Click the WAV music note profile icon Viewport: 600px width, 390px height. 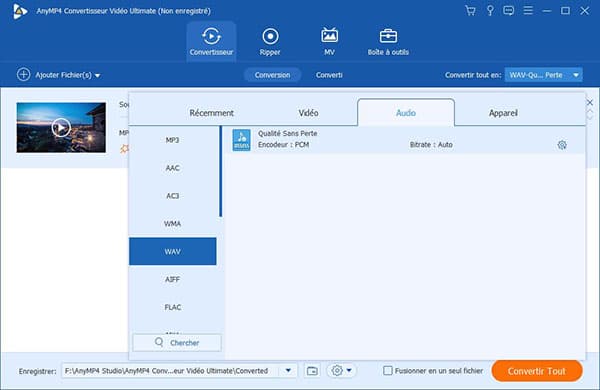pos(241,140)
